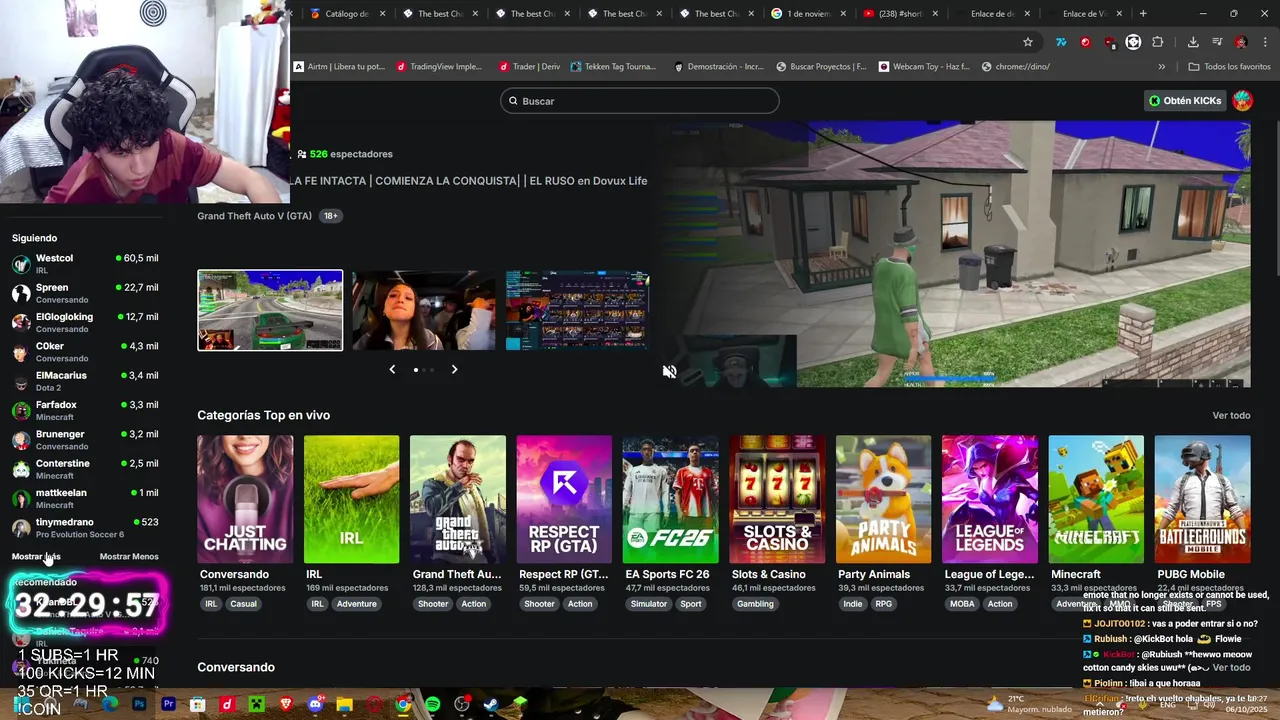Screen dimensions: 1280x720
Task: Open the Slots & Casino category title
Action: tap(768, 575)
